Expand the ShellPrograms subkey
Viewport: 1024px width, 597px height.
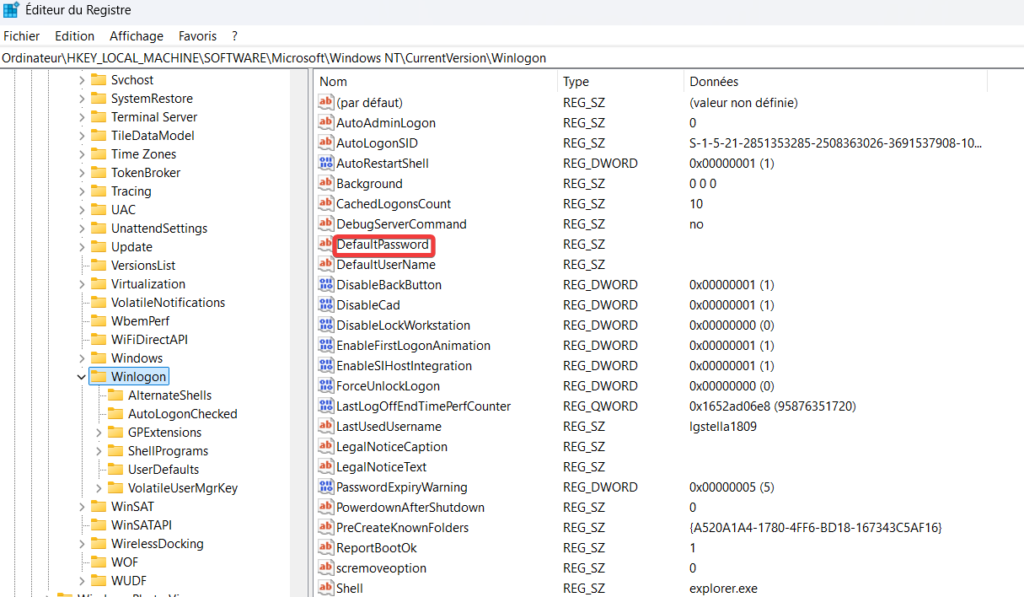pyautogui.click(x=99, y=451)
